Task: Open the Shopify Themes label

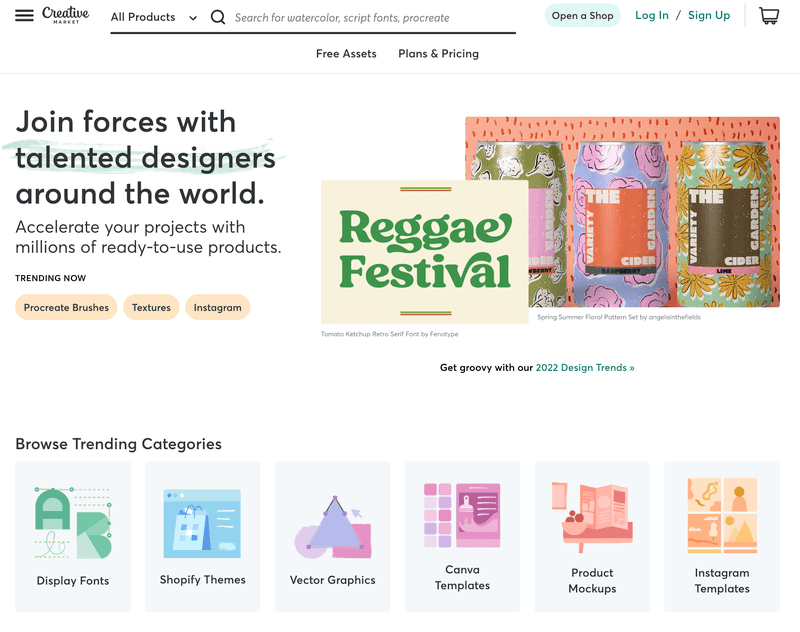Action: 203,580
